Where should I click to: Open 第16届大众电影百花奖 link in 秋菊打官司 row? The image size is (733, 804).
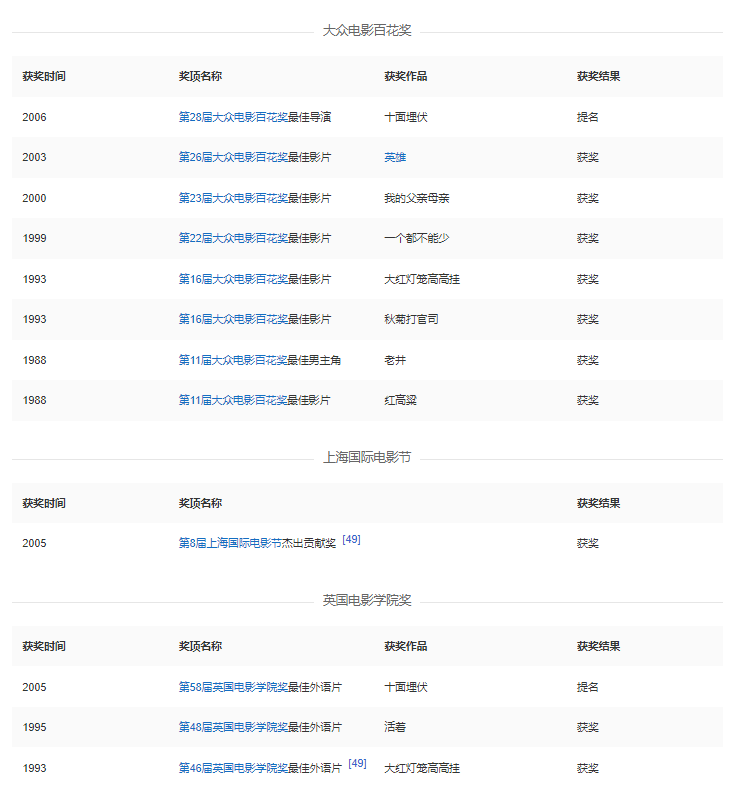click(x=233, y=319)
